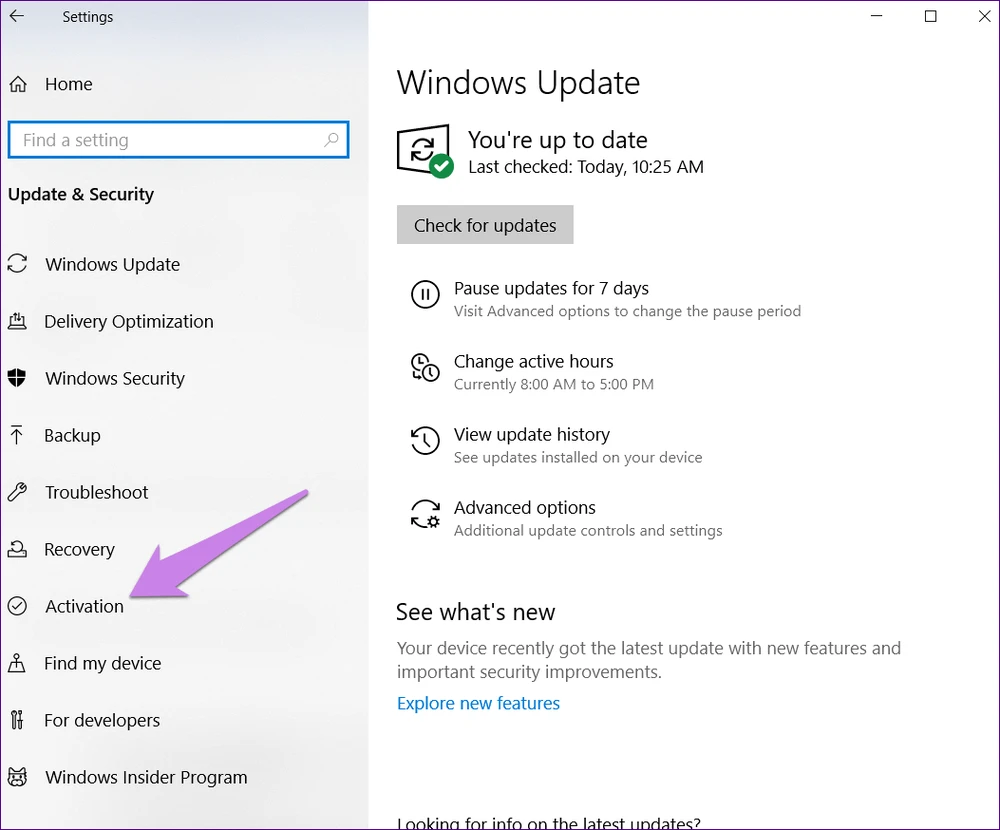Open Windows Security shield icon
The height and width of the screenshot is (830, 1000).
[x=17, y=378]
